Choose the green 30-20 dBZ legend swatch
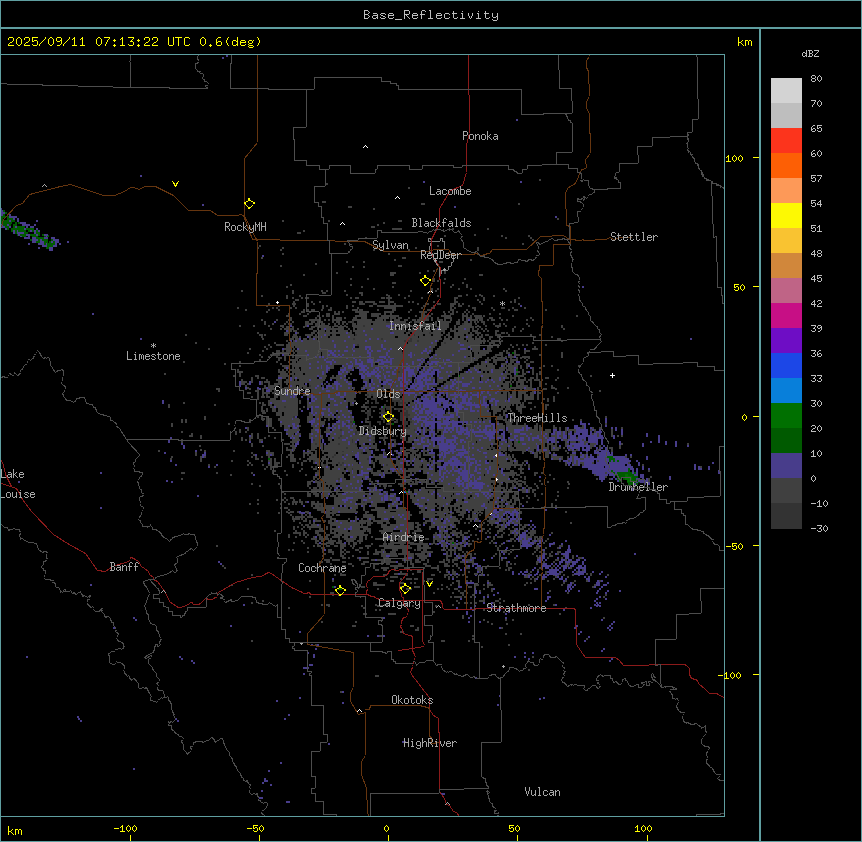 [786, 416]
